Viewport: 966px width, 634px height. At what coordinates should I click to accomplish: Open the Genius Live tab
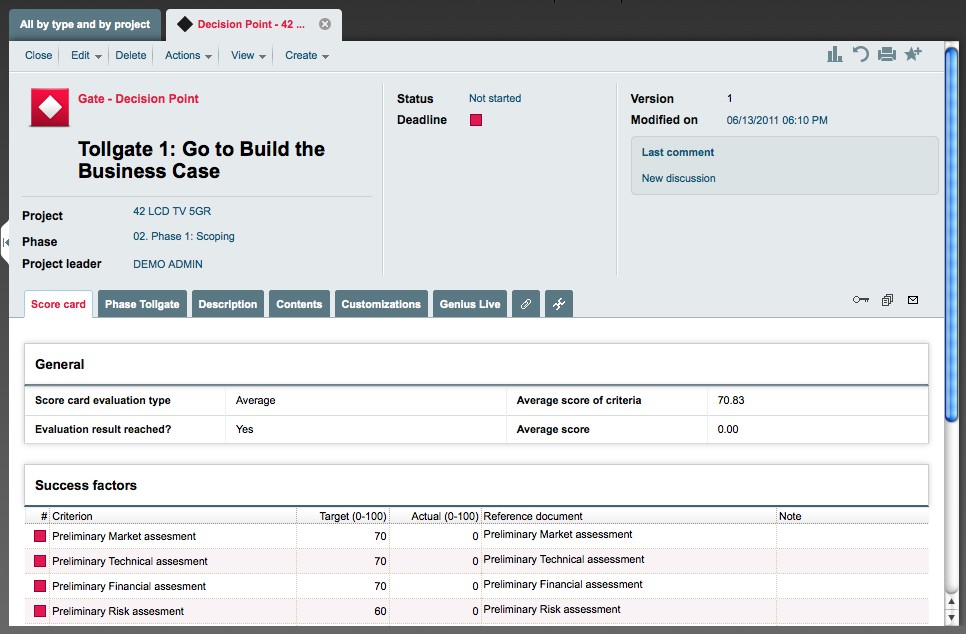point(470,304)
